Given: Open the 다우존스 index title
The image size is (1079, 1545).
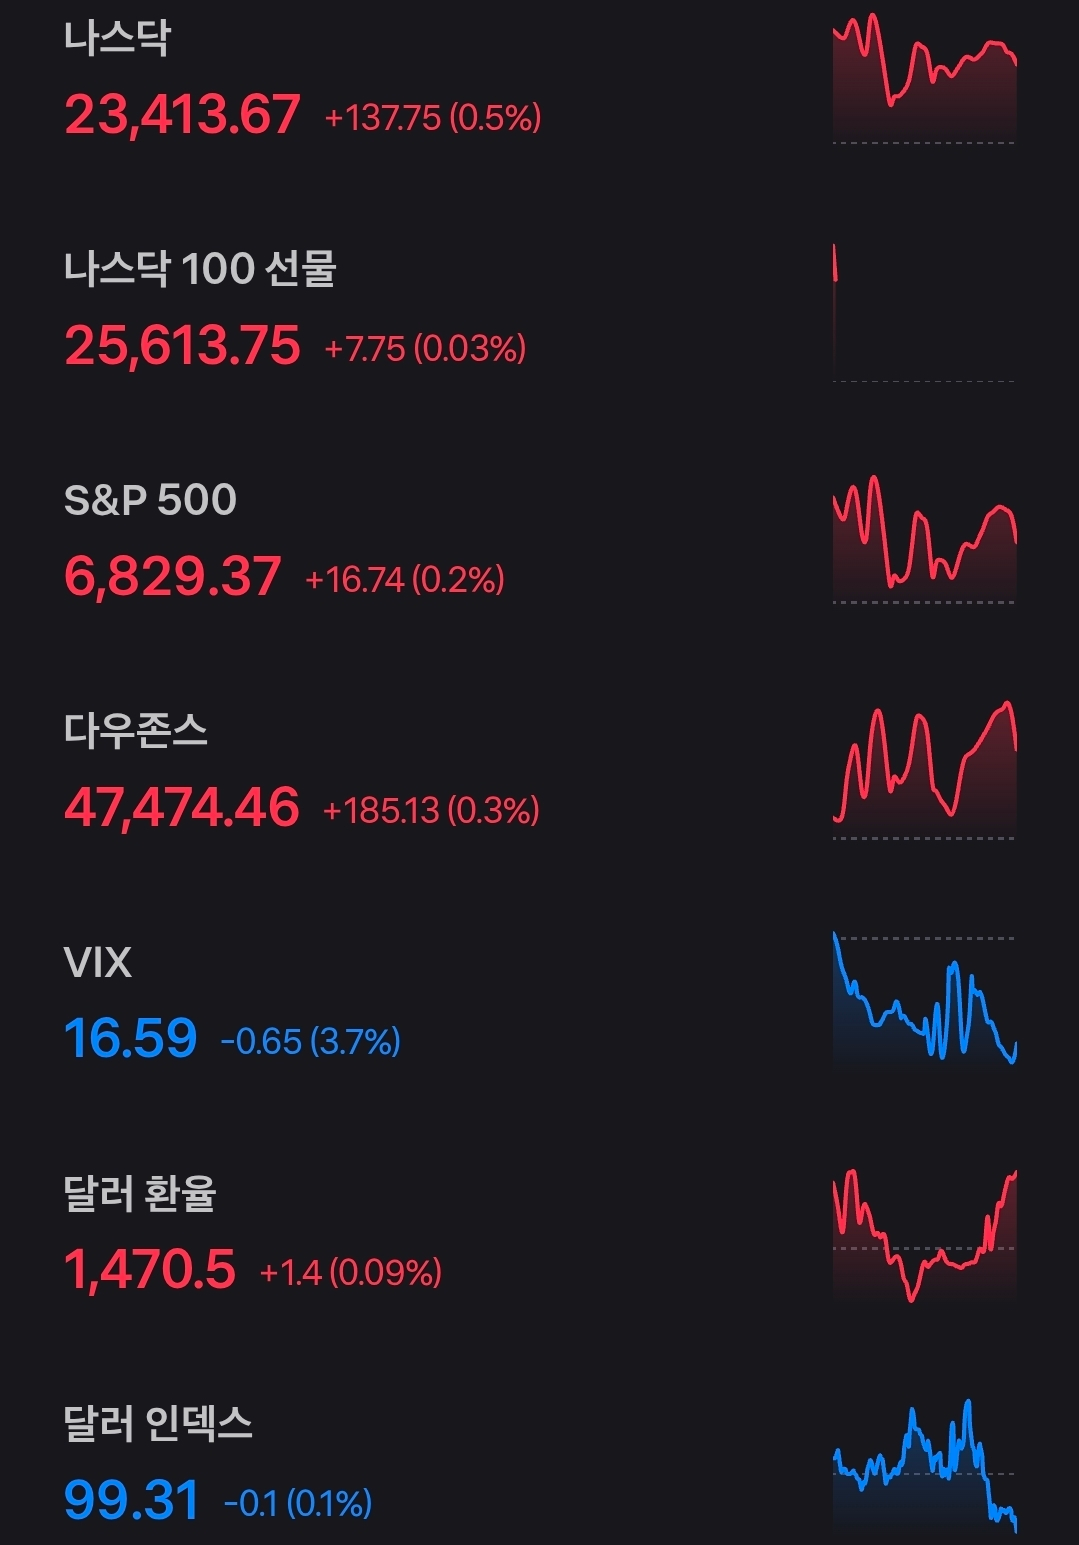Looking at the screenshot, I should point(136,731).
